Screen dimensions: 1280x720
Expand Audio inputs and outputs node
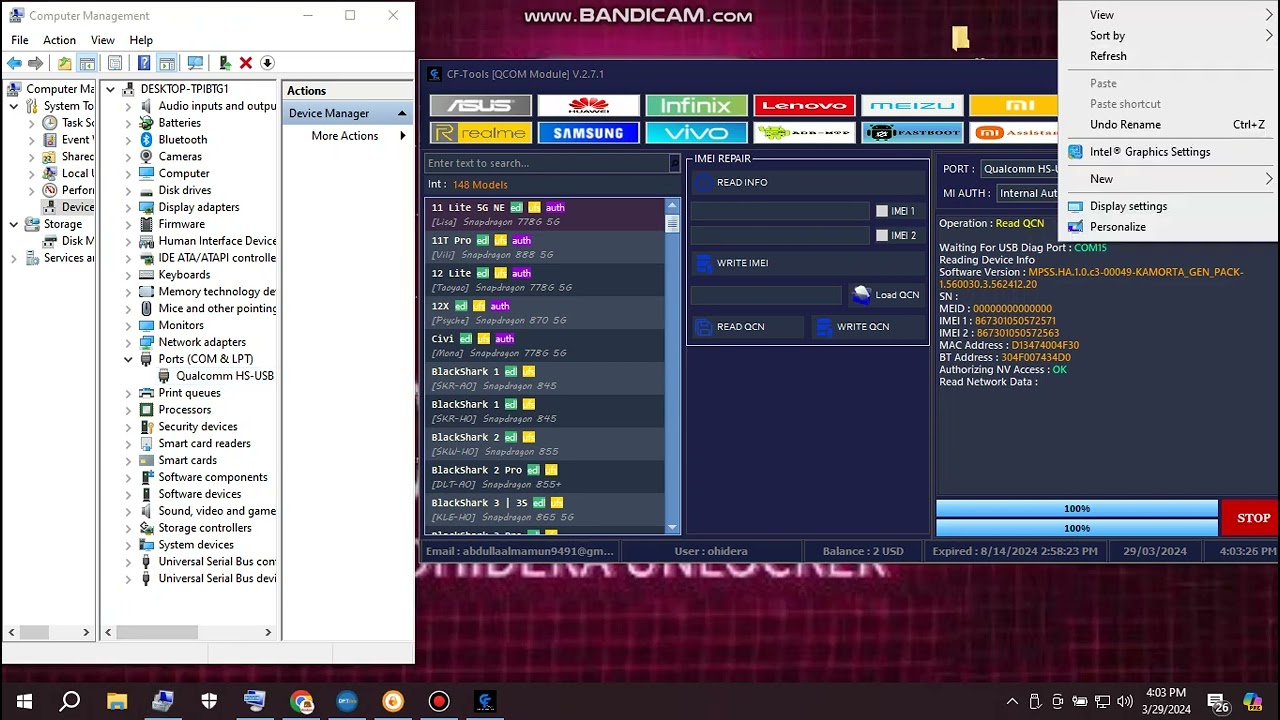128,106
